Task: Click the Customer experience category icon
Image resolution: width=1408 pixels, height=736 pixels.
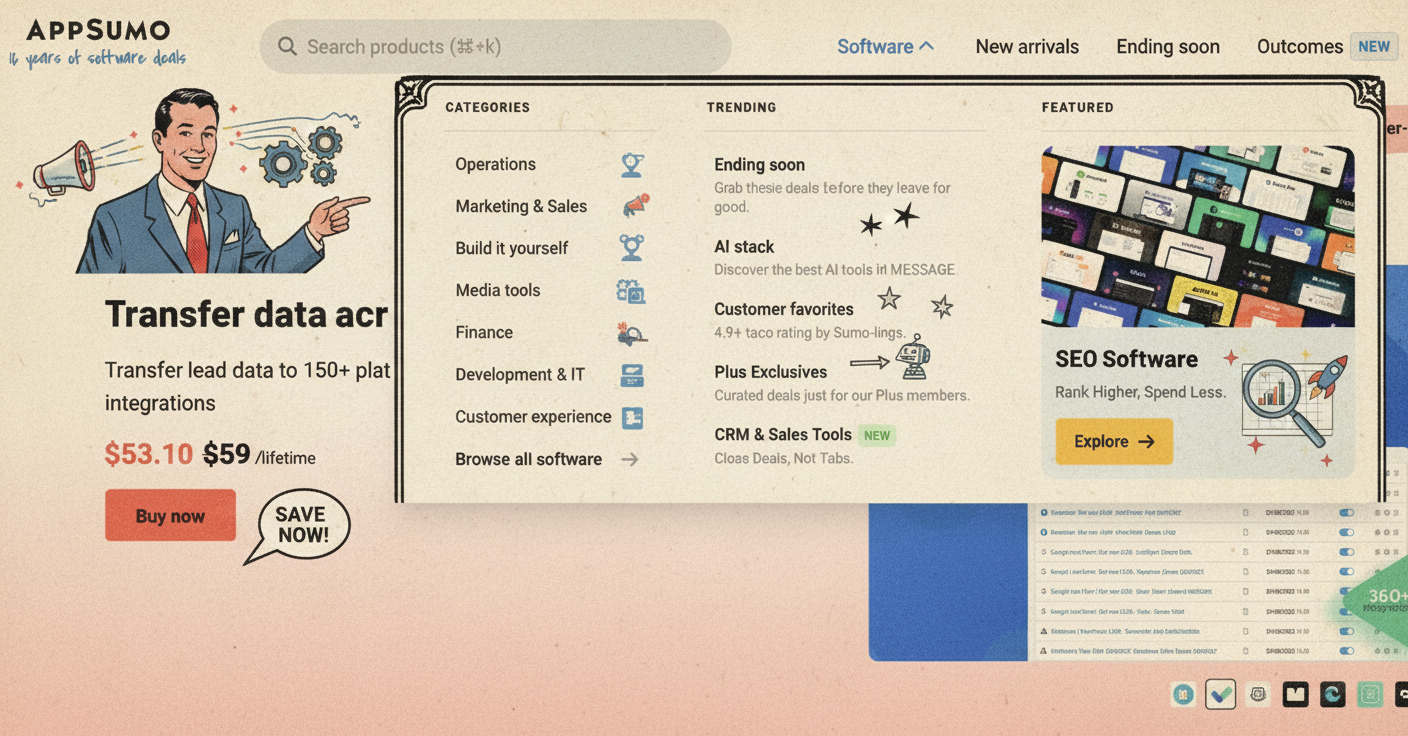Action: click(632, 418)
